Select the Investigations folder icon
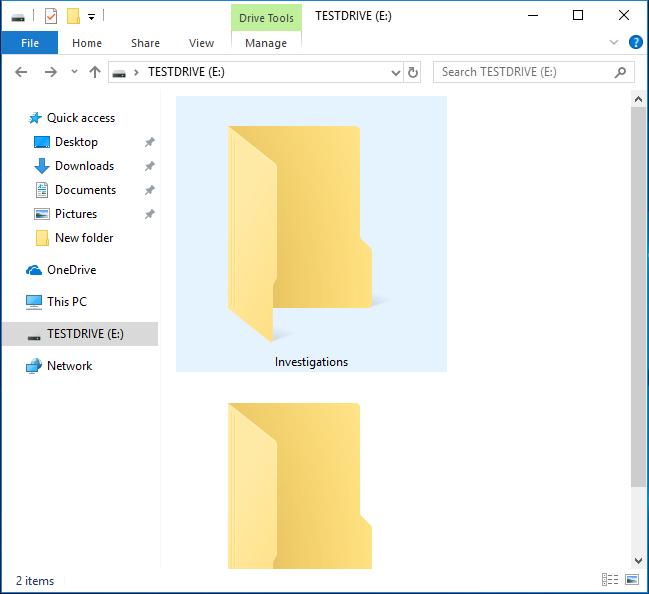Image resolution: width=649 pixels, height=594 pixels. click(300, 234)
